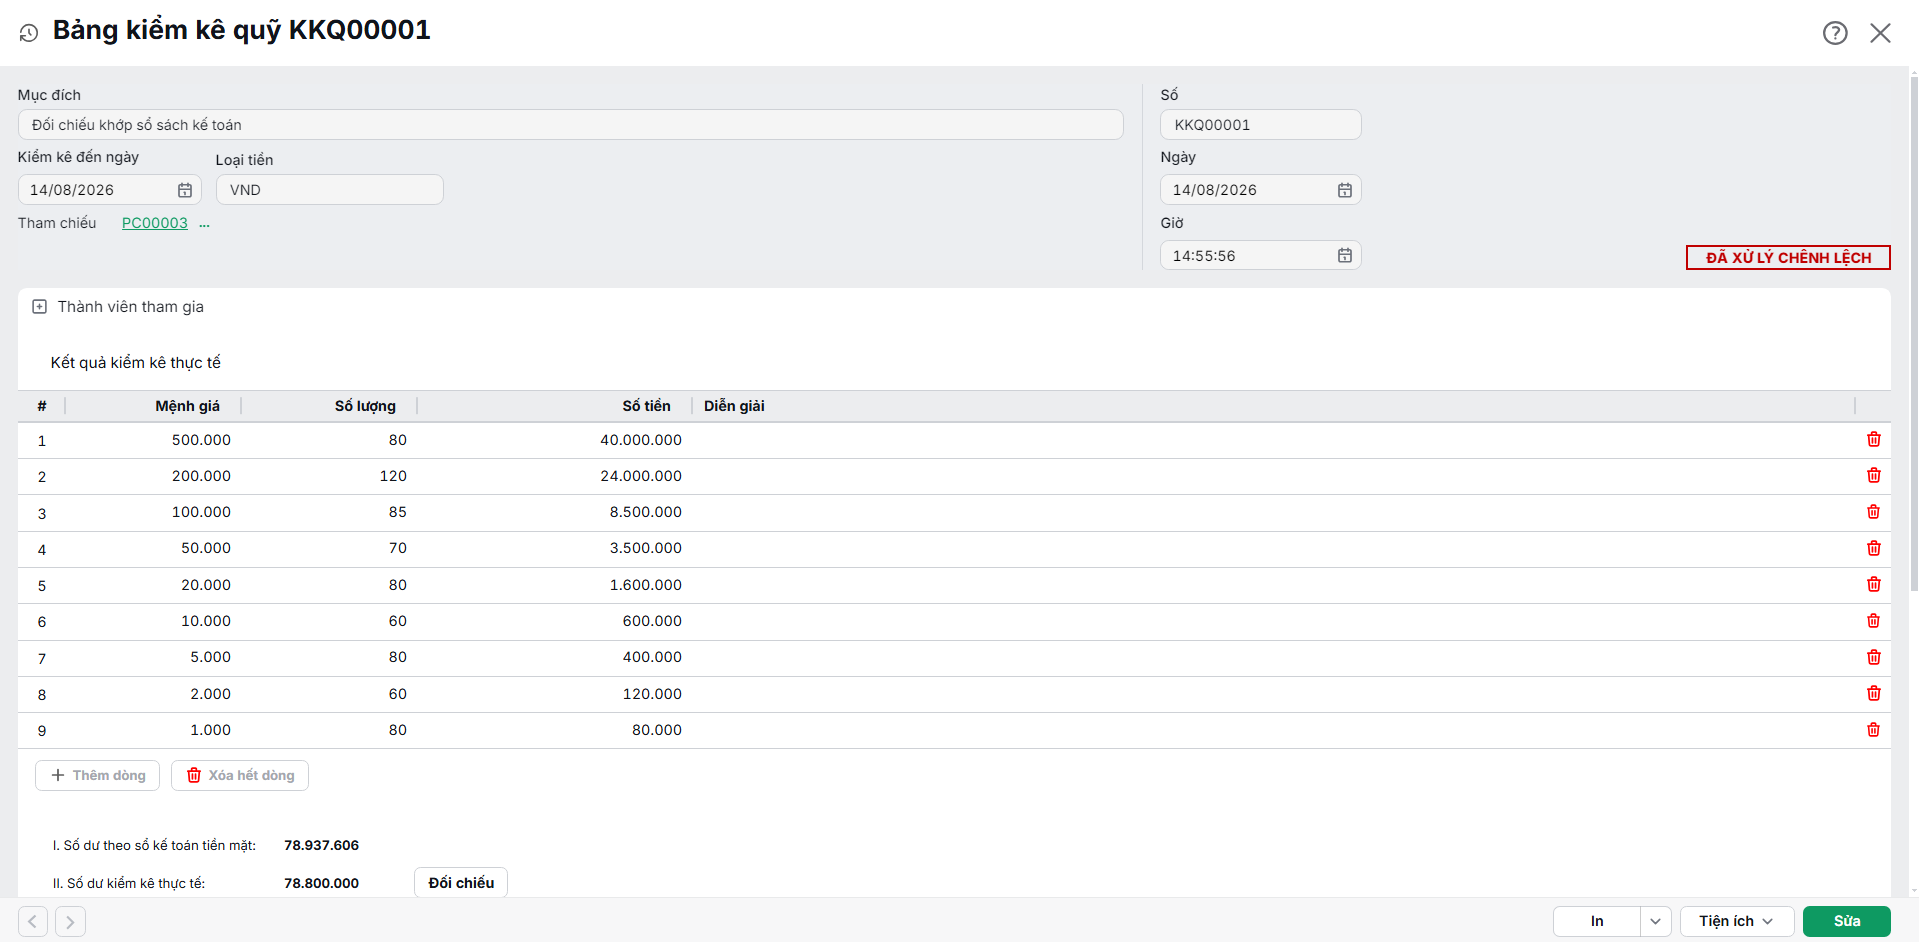
Task: Click the Đối chiếu button
Action: coord(461,883)
